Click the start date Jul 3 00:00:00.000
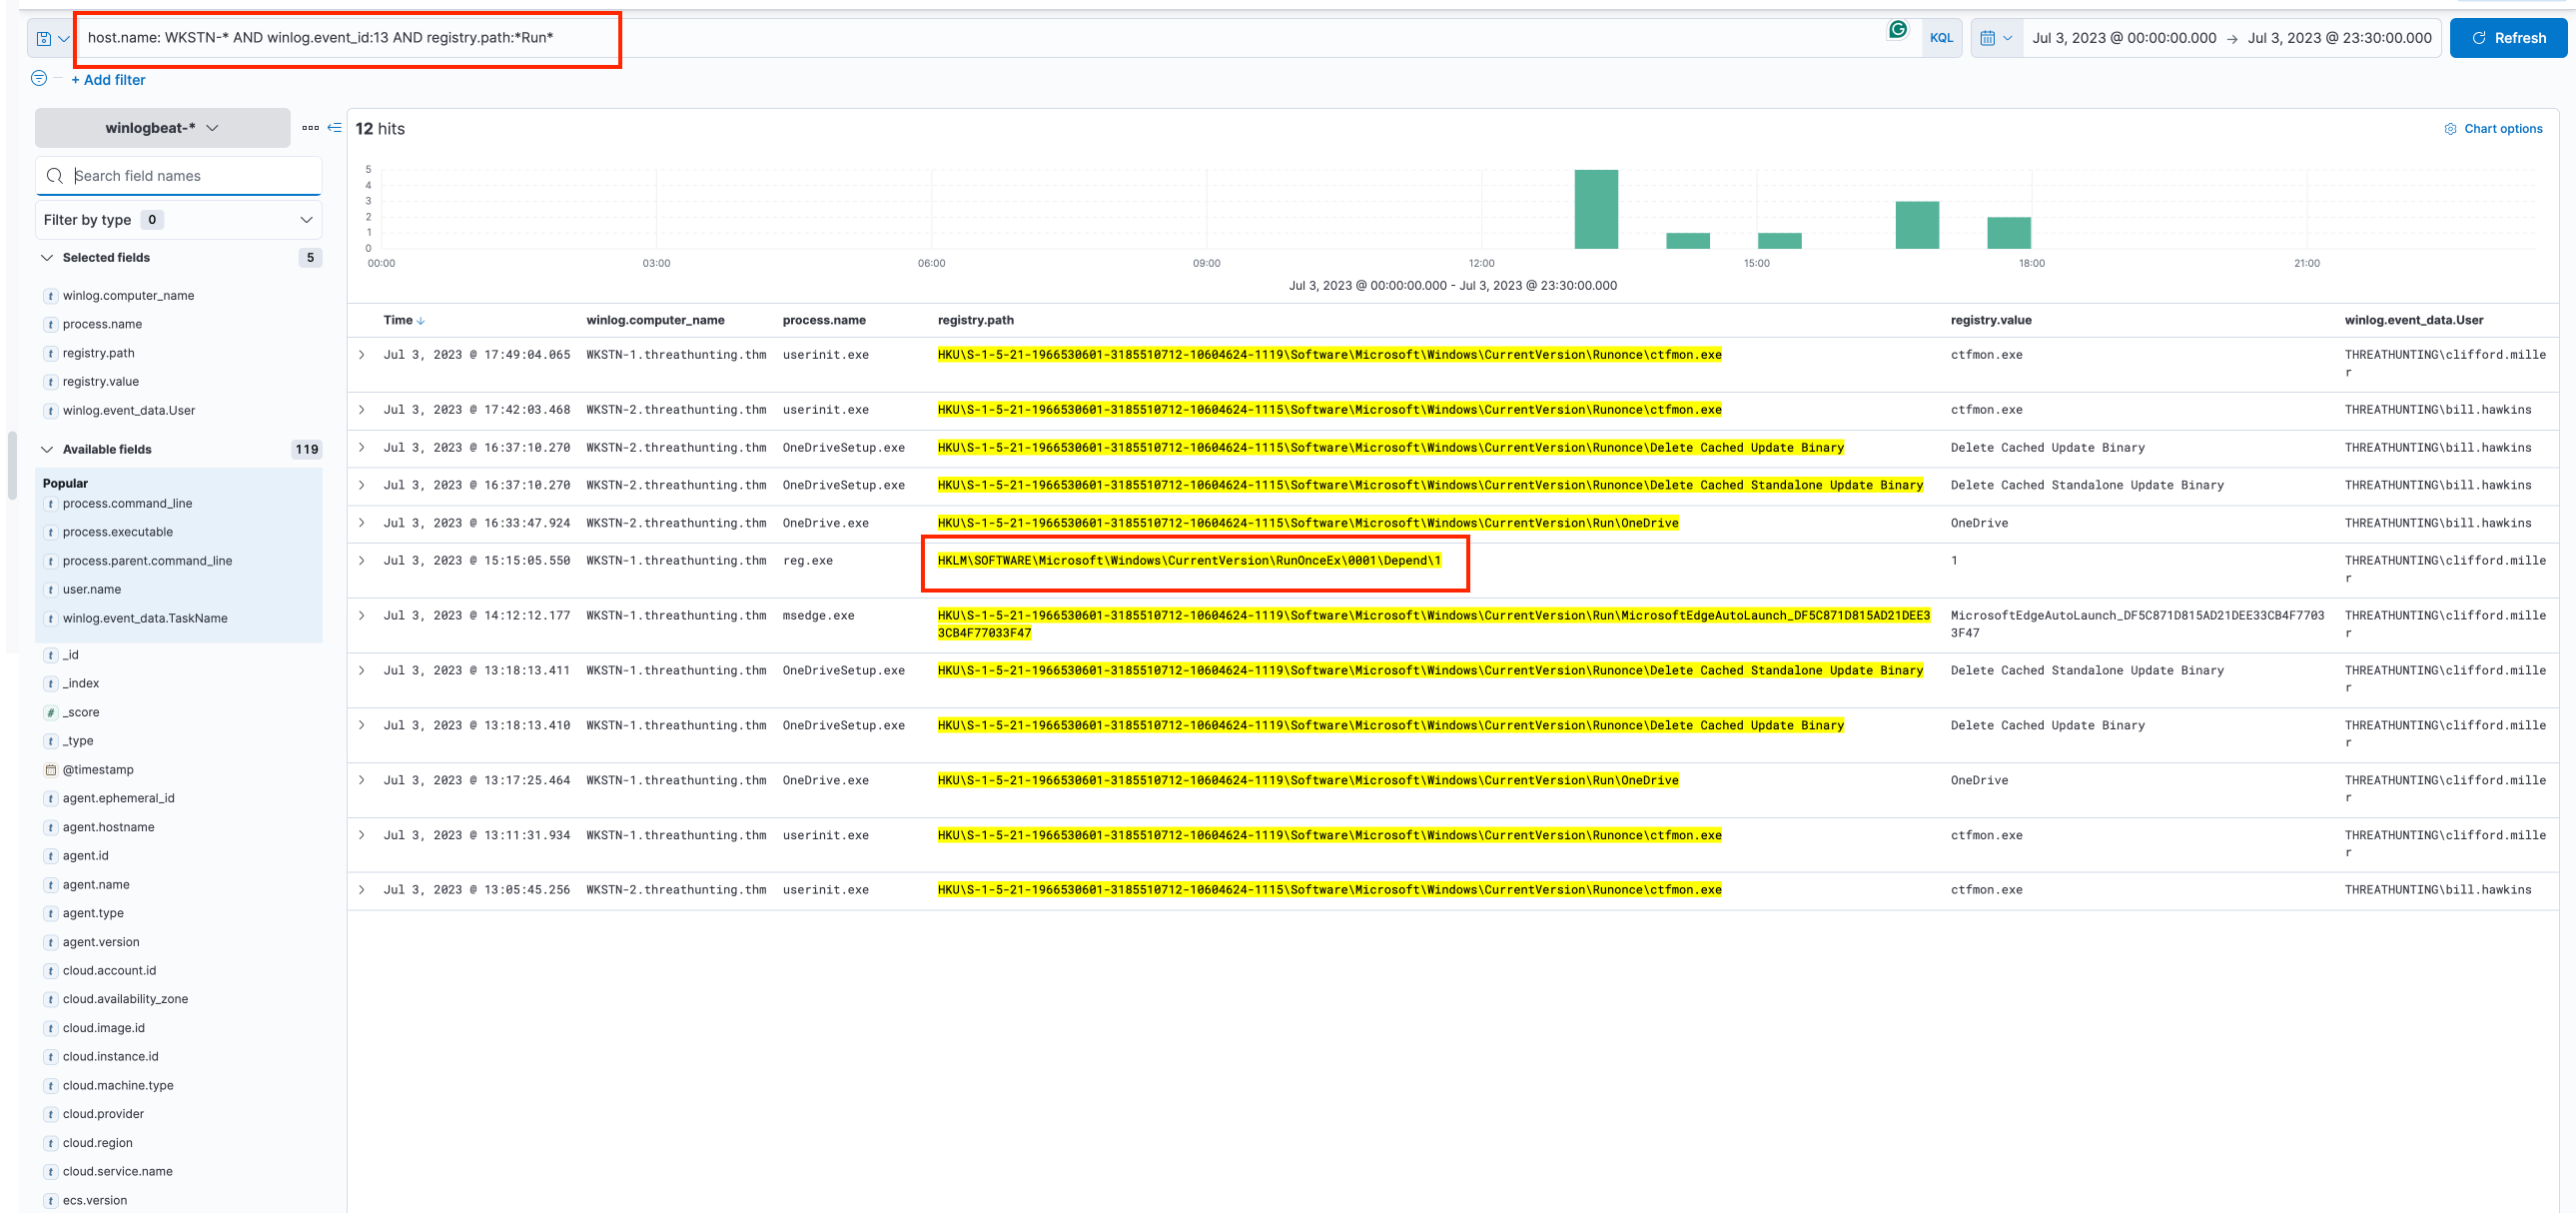 [x=2124, y=38]
